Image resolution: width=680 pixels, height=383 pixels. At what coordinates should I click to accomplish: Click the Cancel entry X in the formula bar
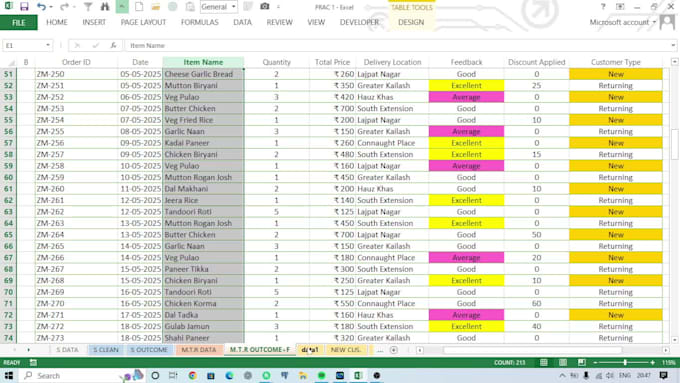[77, 45]
